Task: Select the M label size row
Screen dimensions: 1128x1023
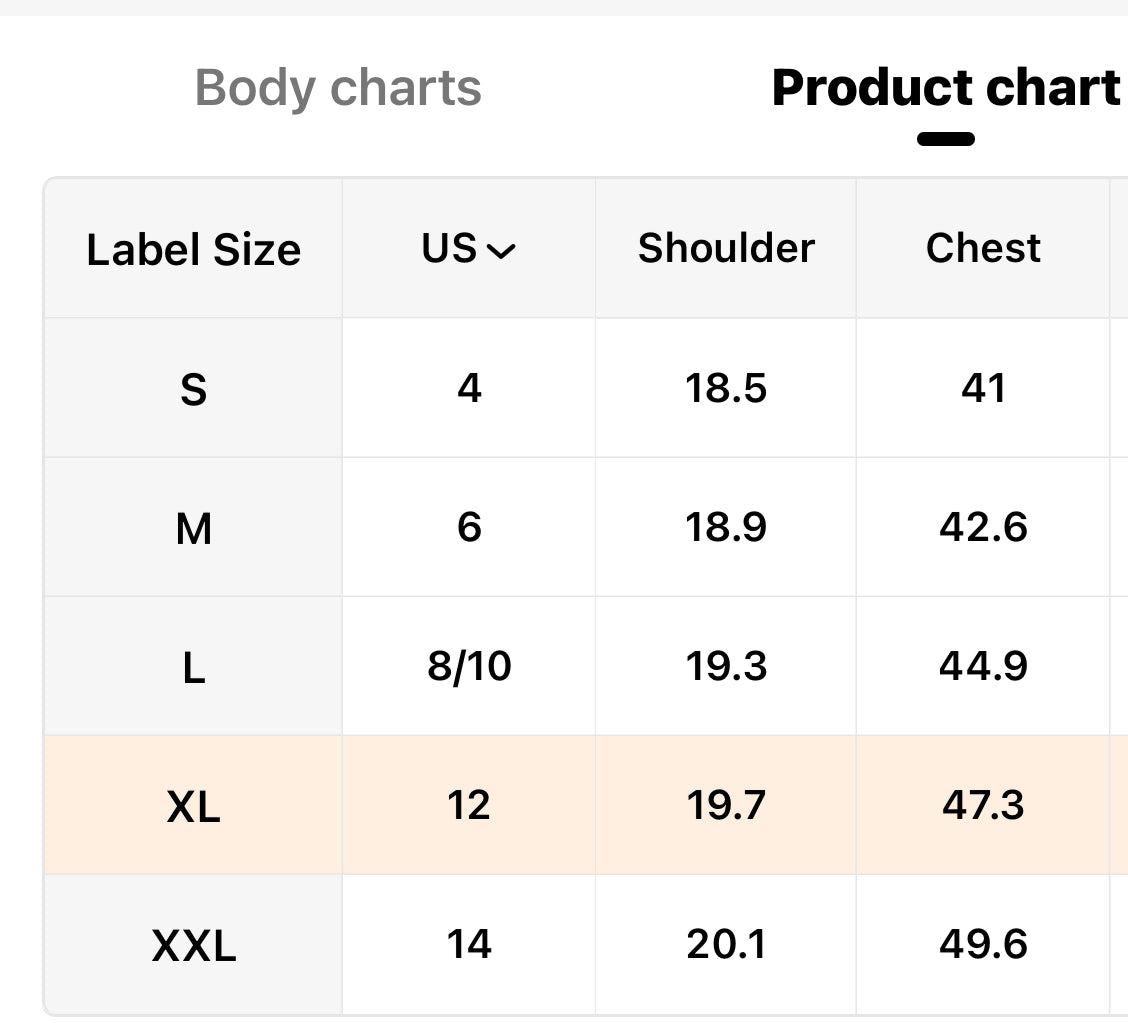Action: tap(193, 527)
